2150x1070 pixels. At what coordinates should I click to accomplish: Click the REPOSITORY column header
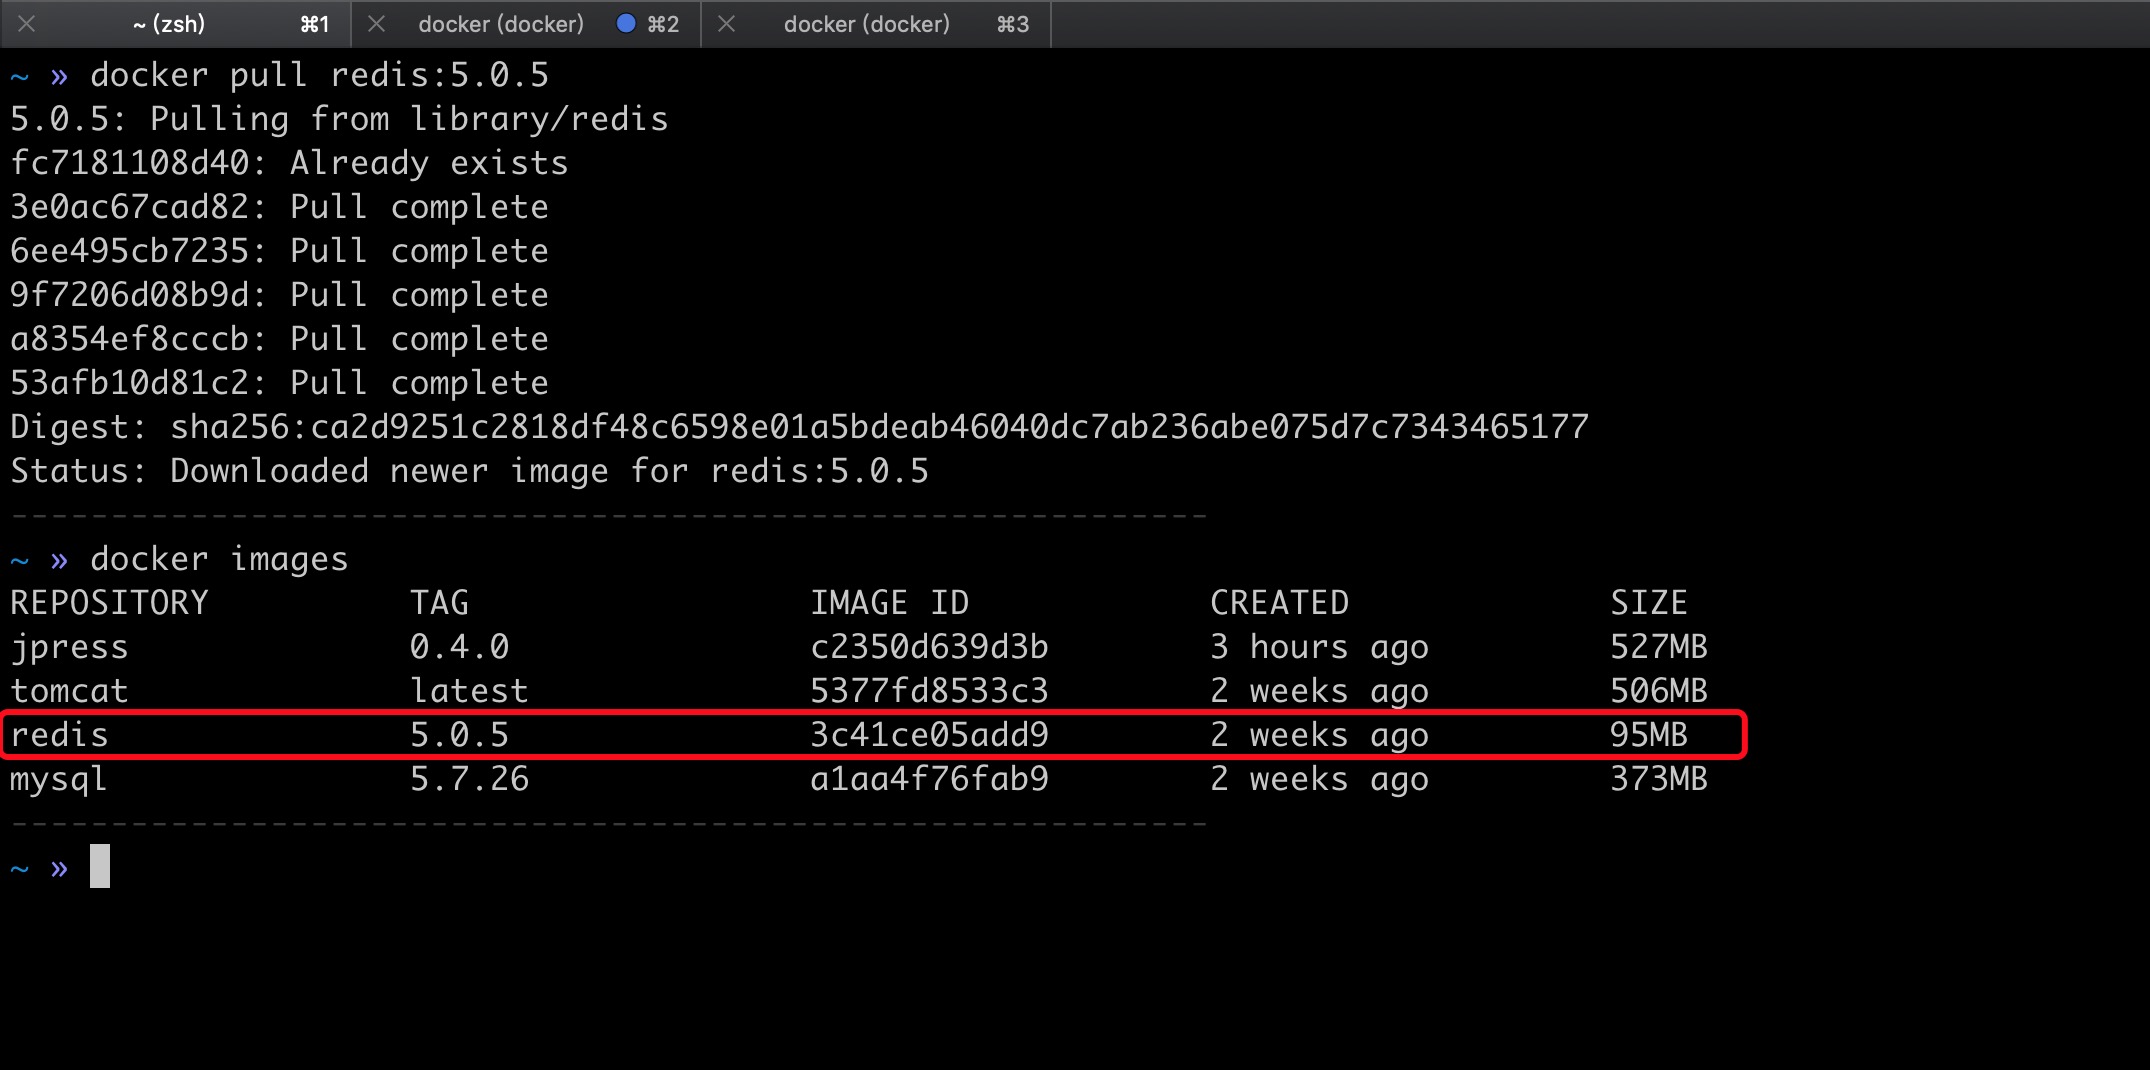[109, 603]
